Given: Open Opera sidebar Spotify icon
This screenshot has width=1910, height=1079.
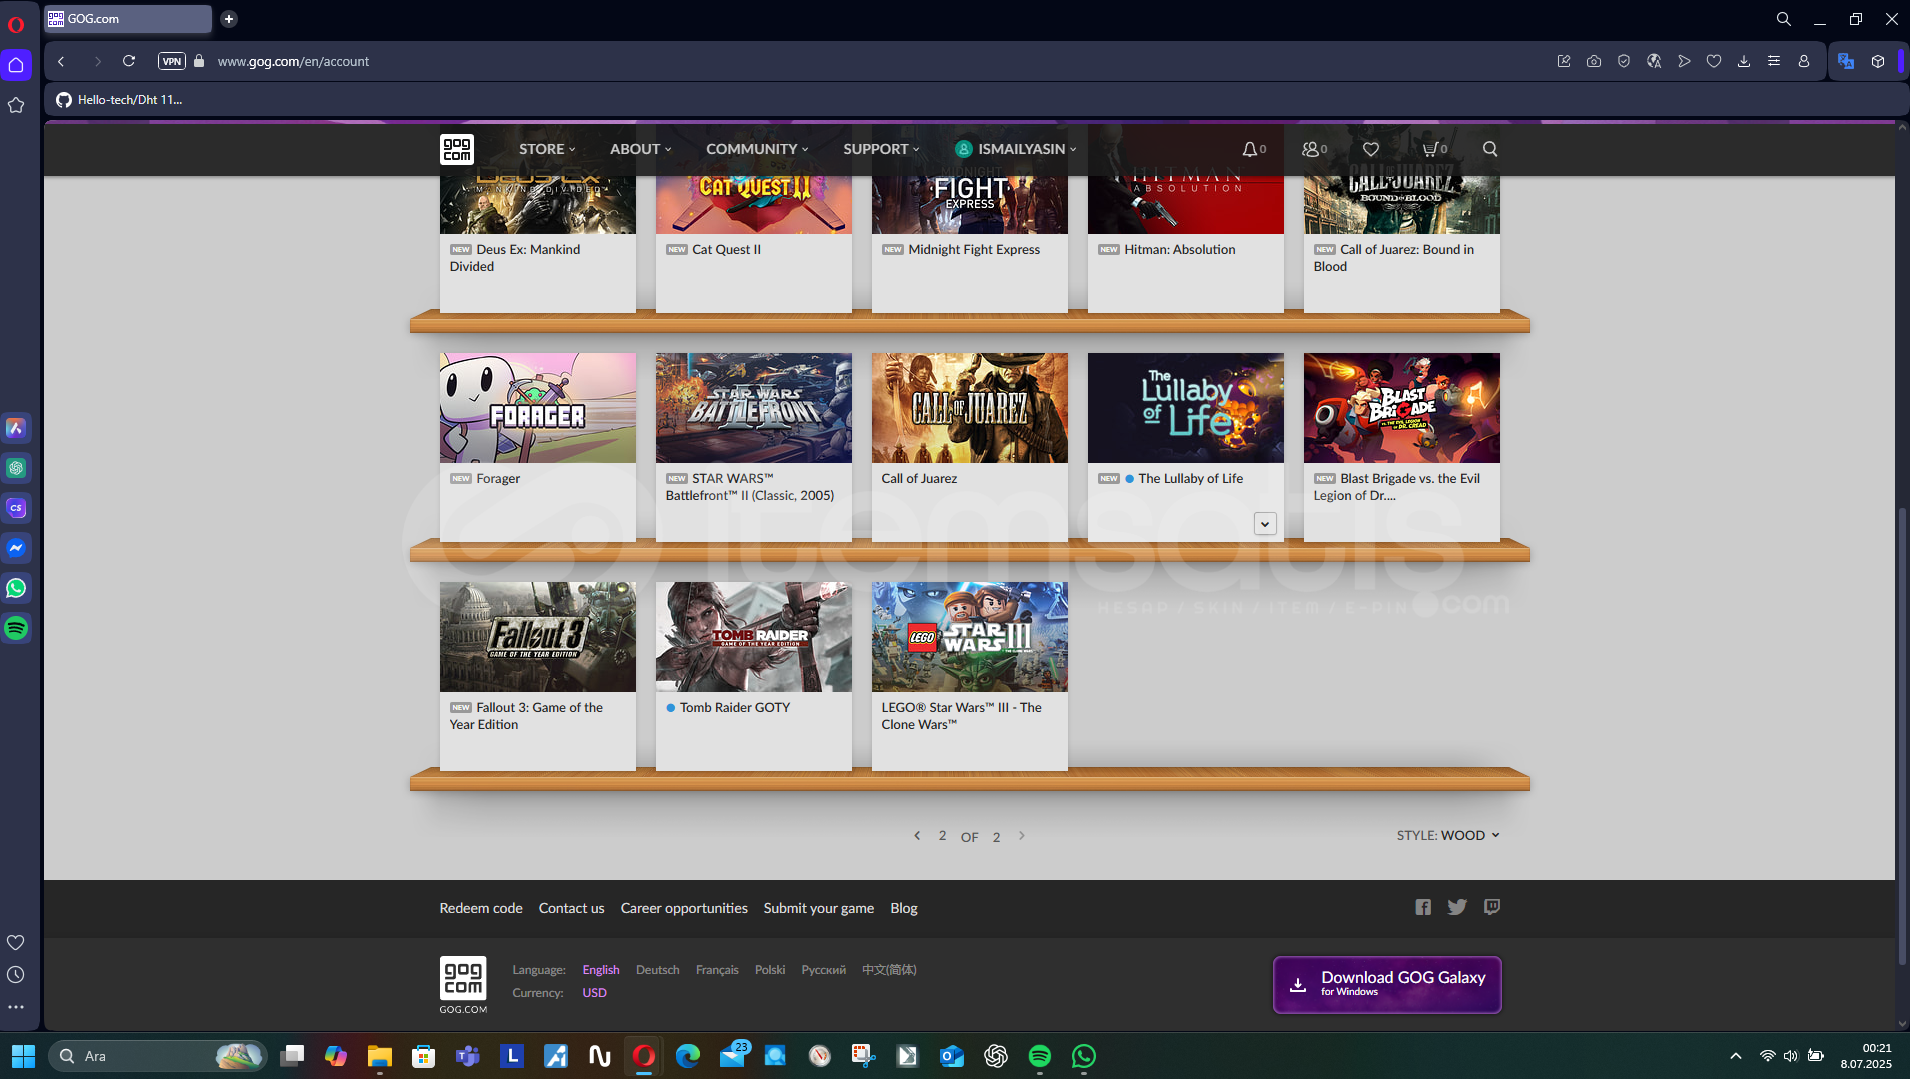Looking at the screenshot, I should click(x=16, y=628).
